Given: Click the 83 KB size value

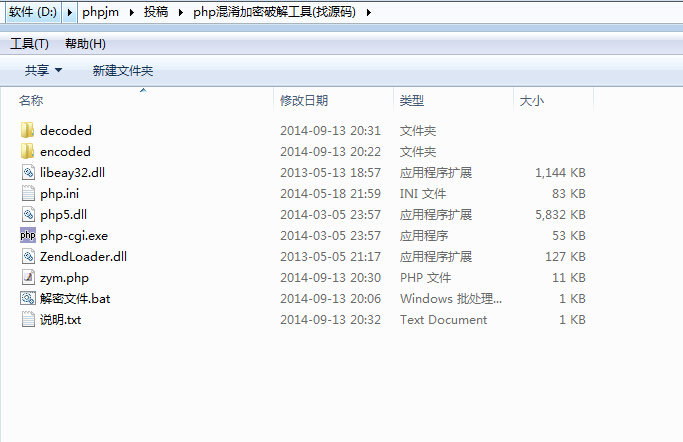Looking at the screenshot, I should pyautogui.click(x=568, y=193).
